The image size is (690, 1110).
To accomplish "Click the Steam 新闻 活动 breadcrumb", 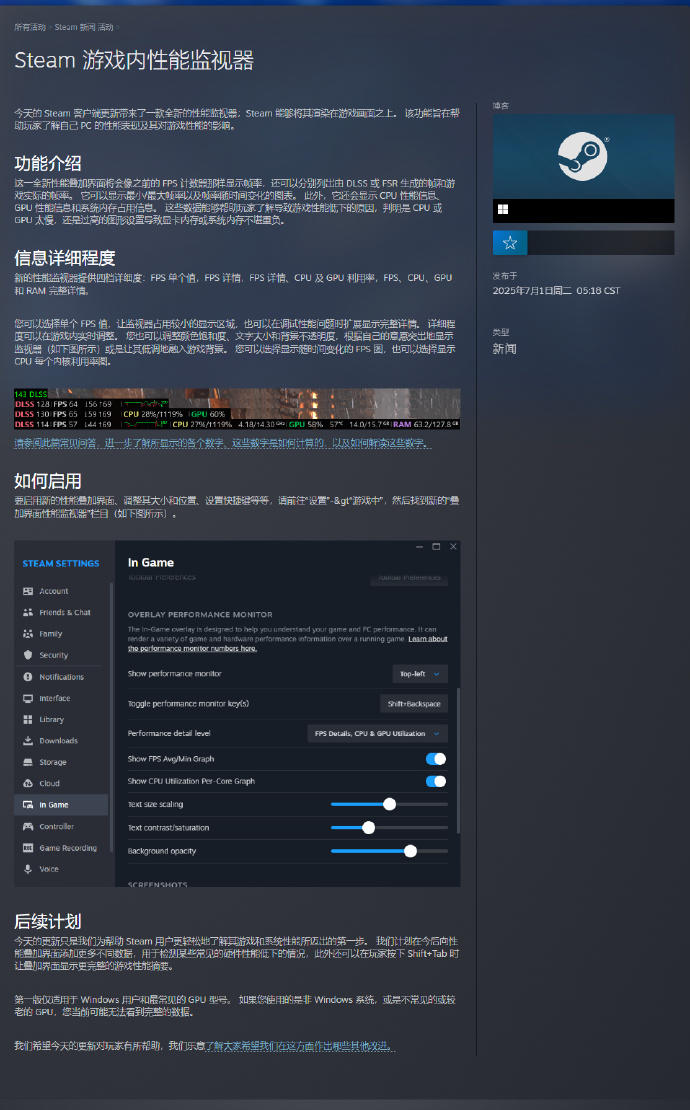I will coord(84,27).
